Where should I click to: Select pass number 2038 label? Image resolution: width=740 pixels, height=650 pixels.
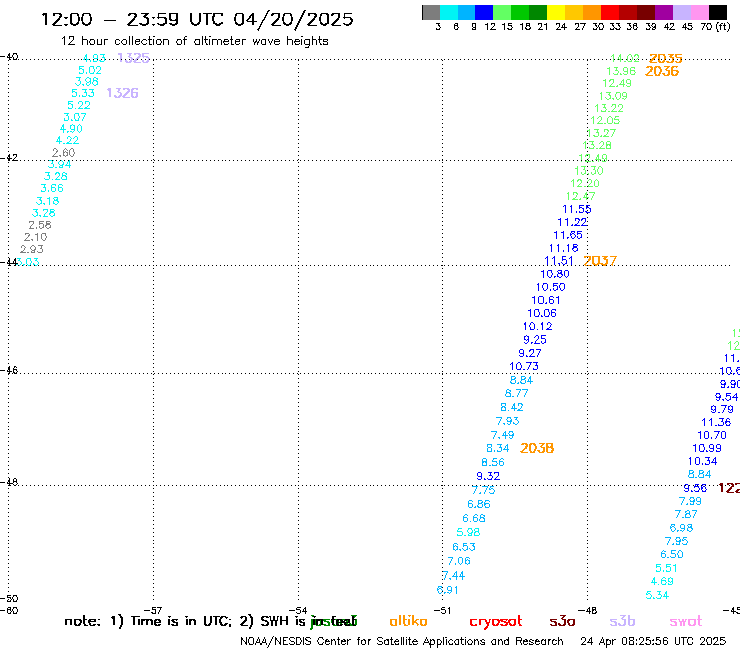pos(537,448)
